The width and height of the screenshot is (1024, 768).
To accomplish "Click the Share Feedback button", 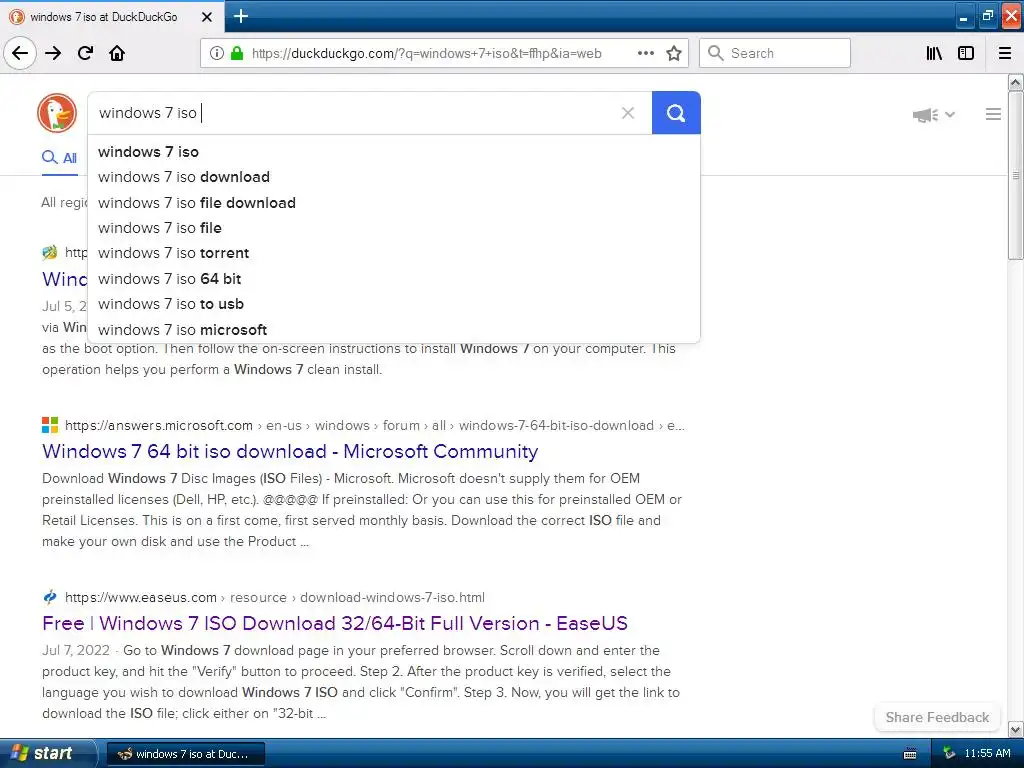I will click(x=937, y=717).
